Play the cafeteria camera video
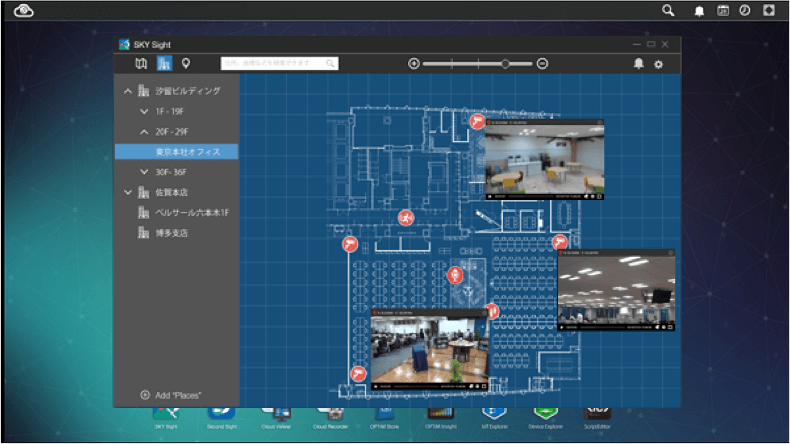The height and width of the screenshot is (444, 790). pyautogui.click(x=489, y=197)
